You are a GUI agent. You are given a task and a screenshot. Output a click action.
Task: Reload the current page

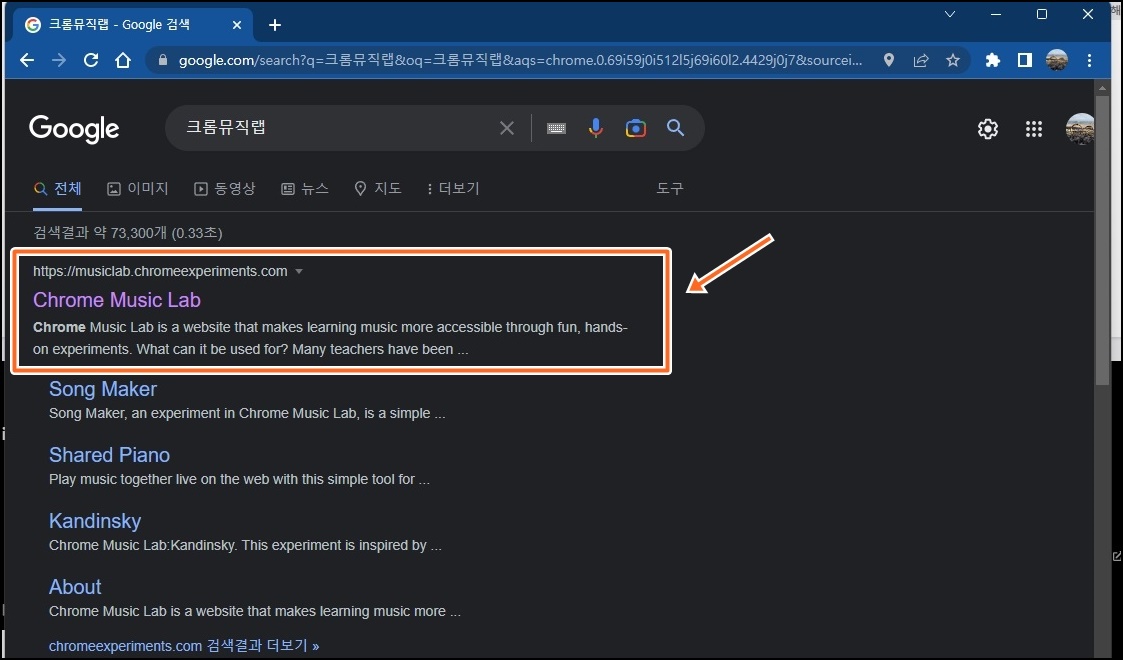pyautogui.click(x=91, y=60)
